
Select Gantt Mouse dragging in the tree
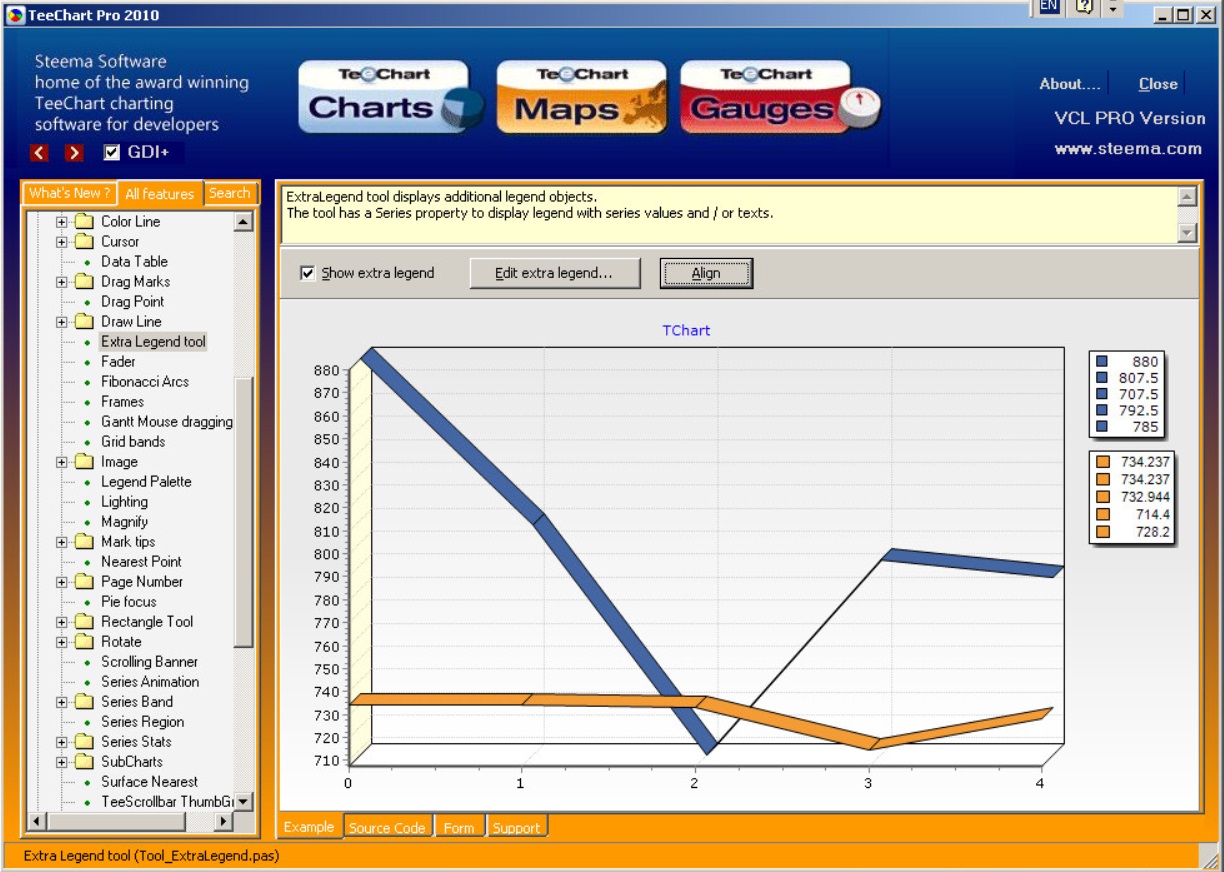[166, 422]
